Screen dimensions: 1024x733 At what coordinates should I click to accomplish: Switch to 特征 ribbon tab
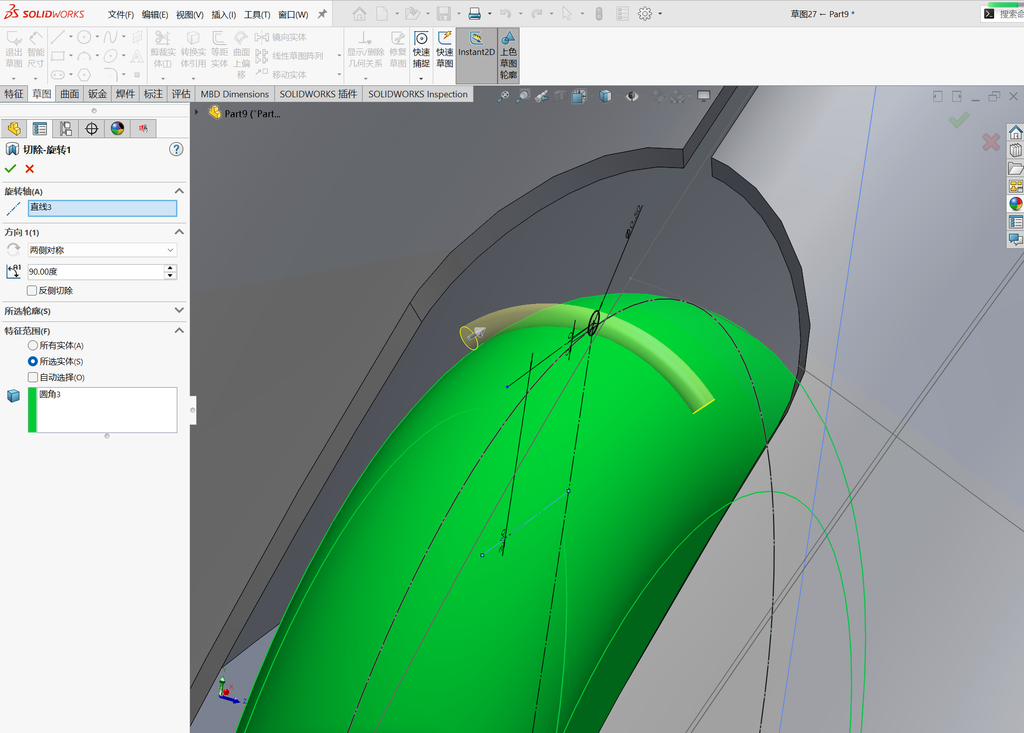click(14, 94)
